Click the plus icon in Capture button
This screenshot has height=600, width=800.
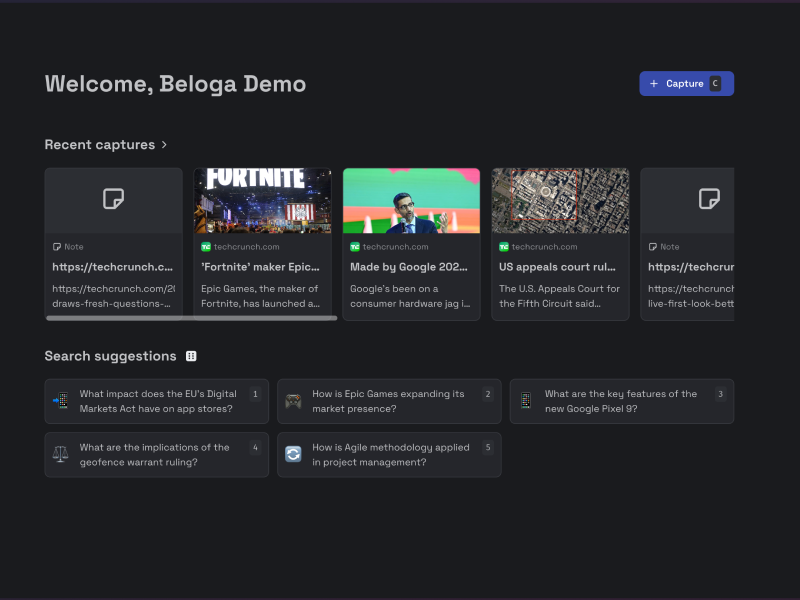tap(654, 84)
